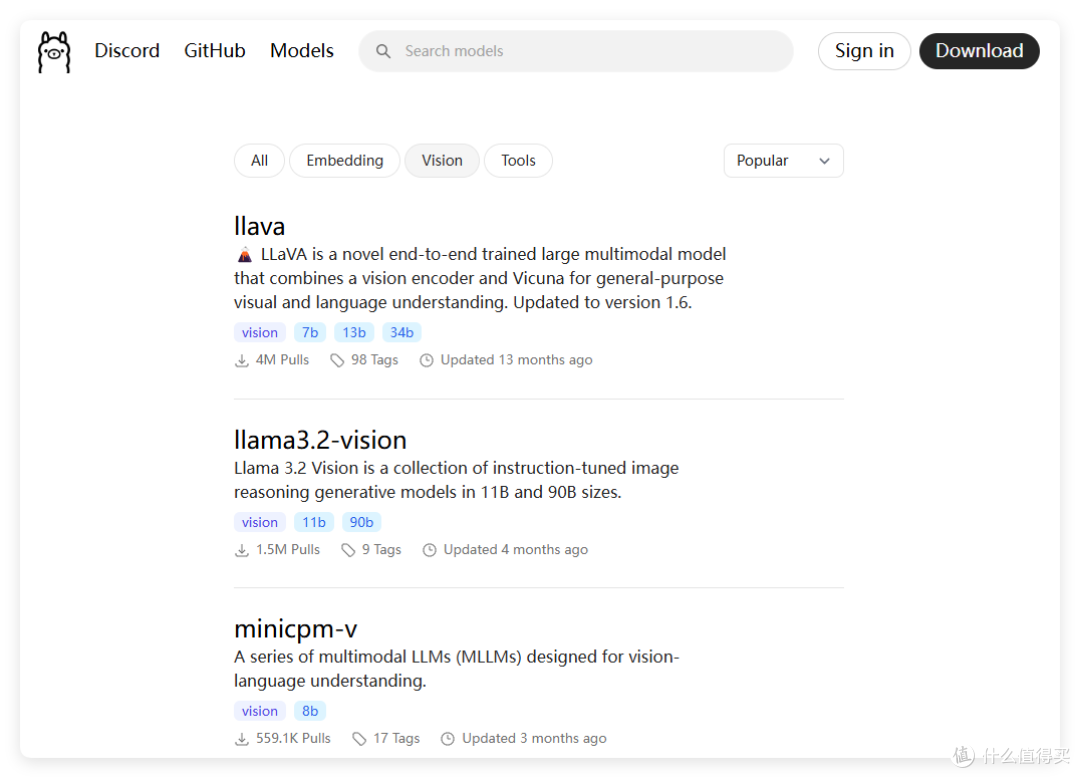Click the clock icon beside Updated 13 months ago
Screen dimensions: 1080x778
pyautogui.click(x=426, y=360)
